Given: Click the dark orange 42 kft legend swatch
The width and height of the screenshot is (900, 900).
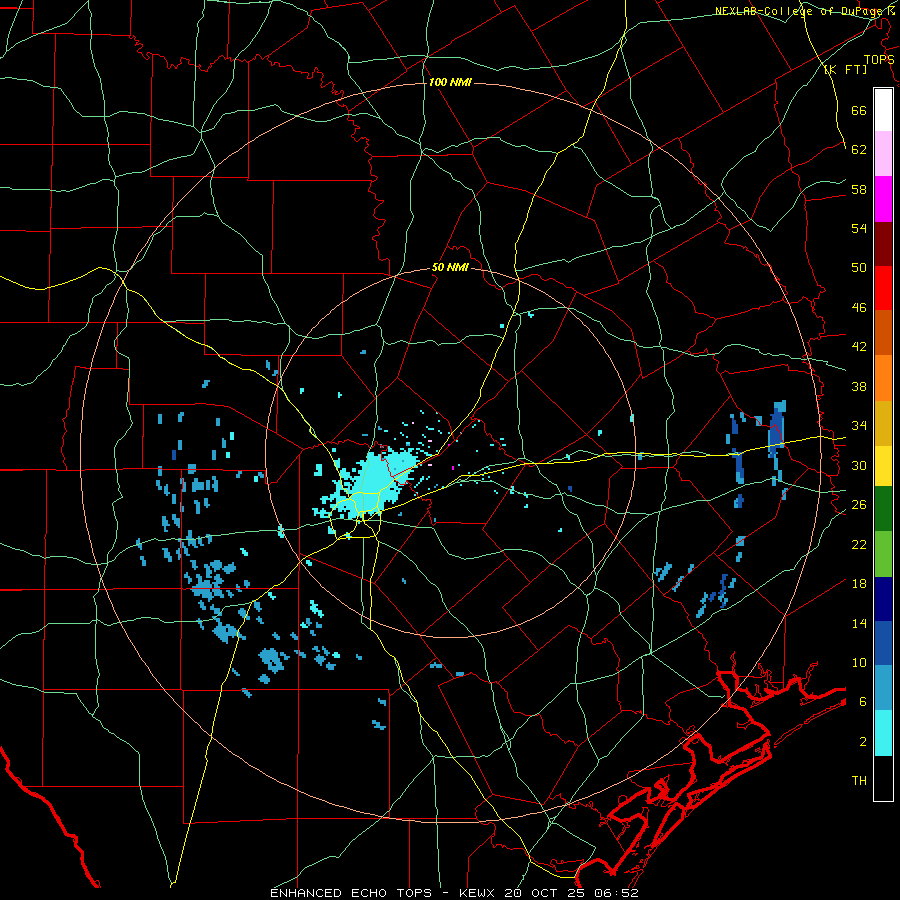Looking at the screenshot, I should click(x=883, y=333).
